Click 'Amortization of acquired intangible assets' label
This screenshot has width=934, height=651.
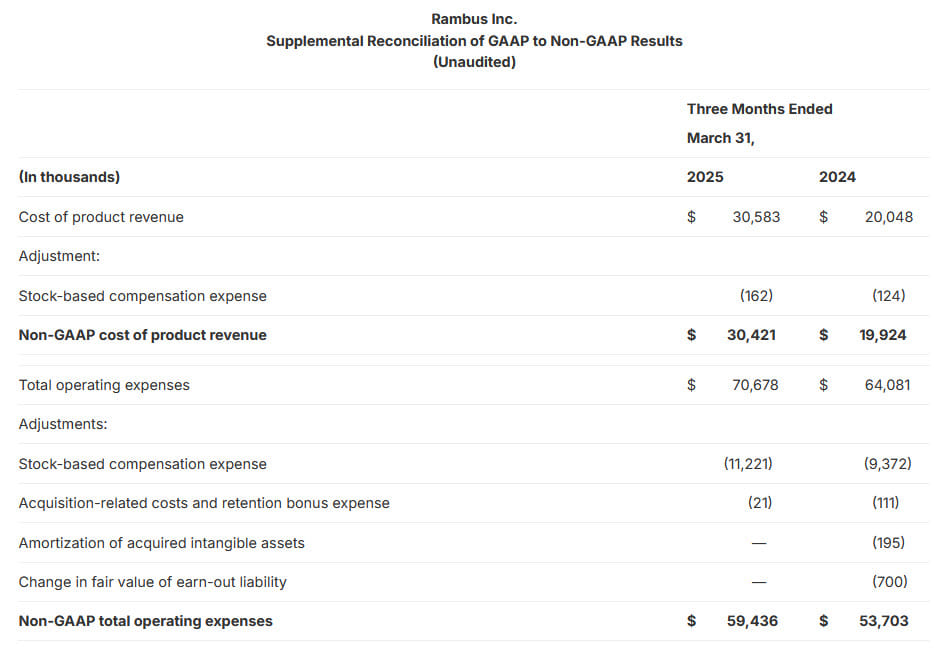click(x=161, y=543)
